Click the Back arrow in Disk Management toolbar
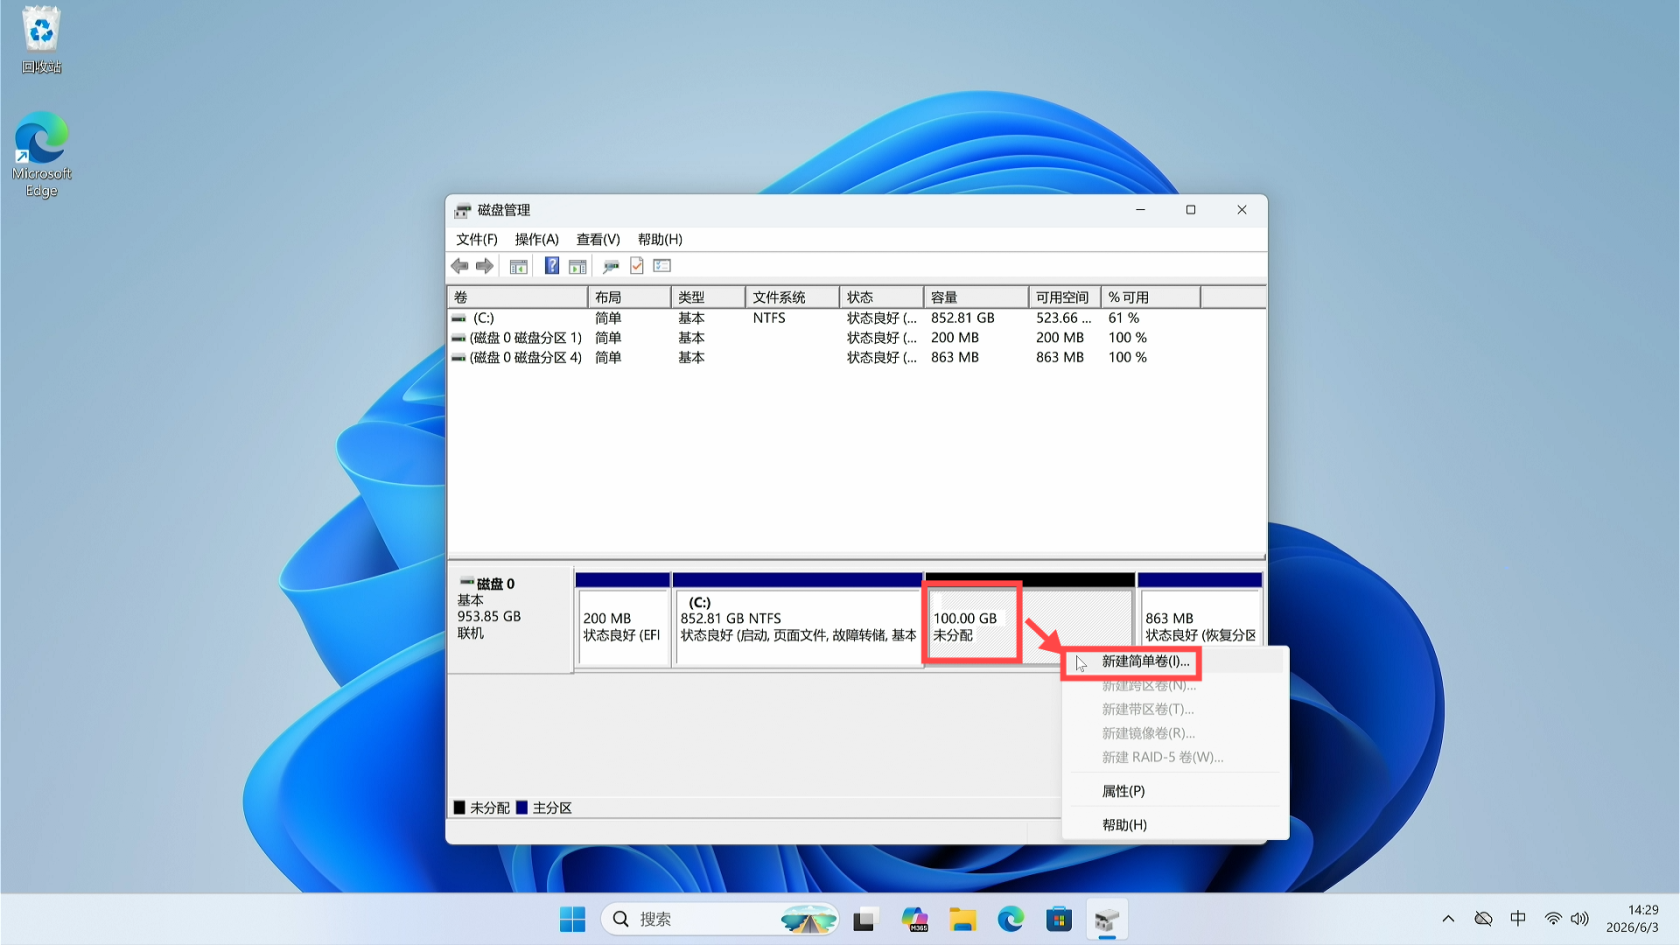Screen dimensions: 1680x945 click(459, 266)
